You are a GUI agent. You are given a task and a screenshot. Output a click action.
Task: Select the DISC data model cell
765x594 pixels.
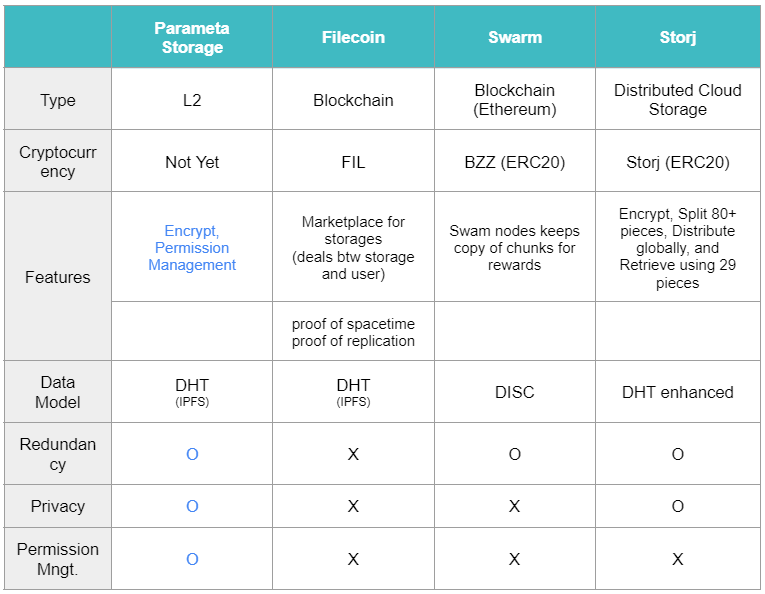click(515, 392)
